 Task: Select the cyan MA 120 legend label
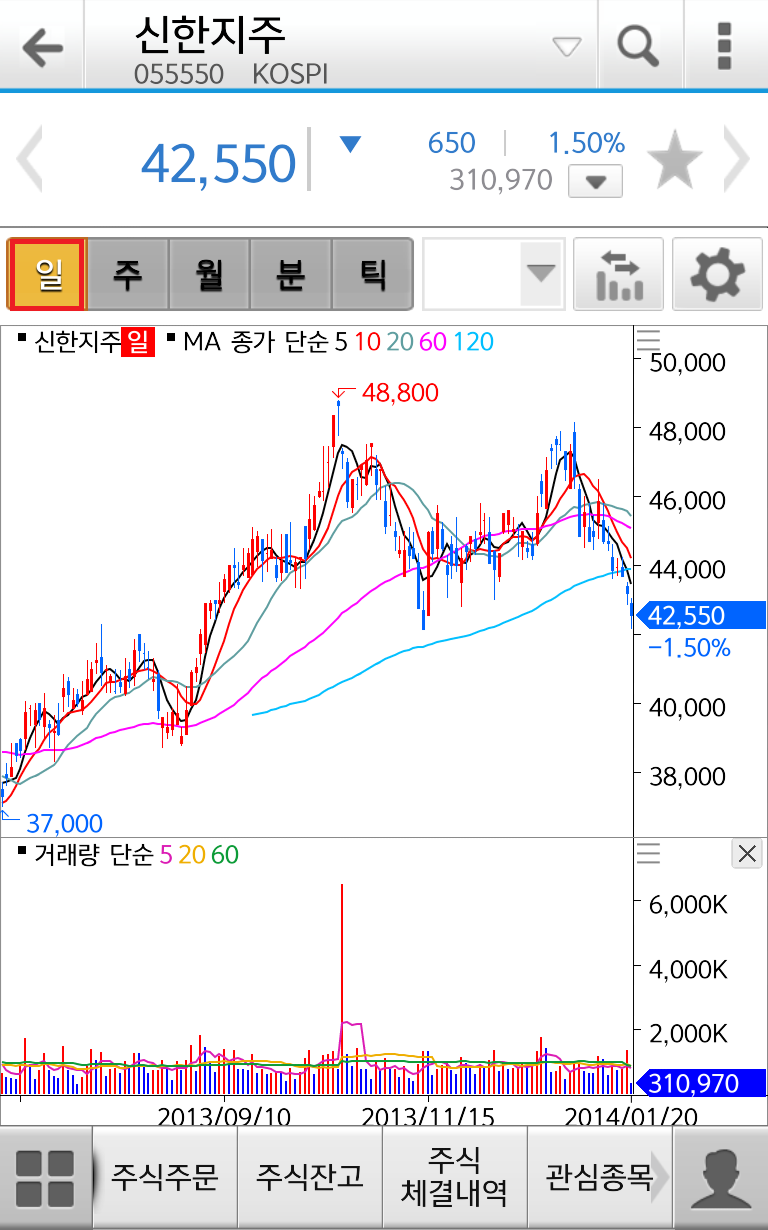[x=473, y=342]
